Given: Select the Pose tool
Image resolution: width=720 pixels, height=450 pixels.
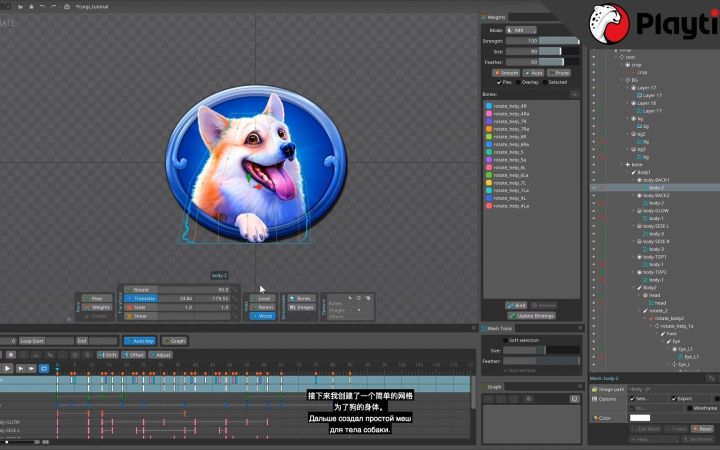Looking at the screenshot, I should pyautogui.click(x=97, y=298).
